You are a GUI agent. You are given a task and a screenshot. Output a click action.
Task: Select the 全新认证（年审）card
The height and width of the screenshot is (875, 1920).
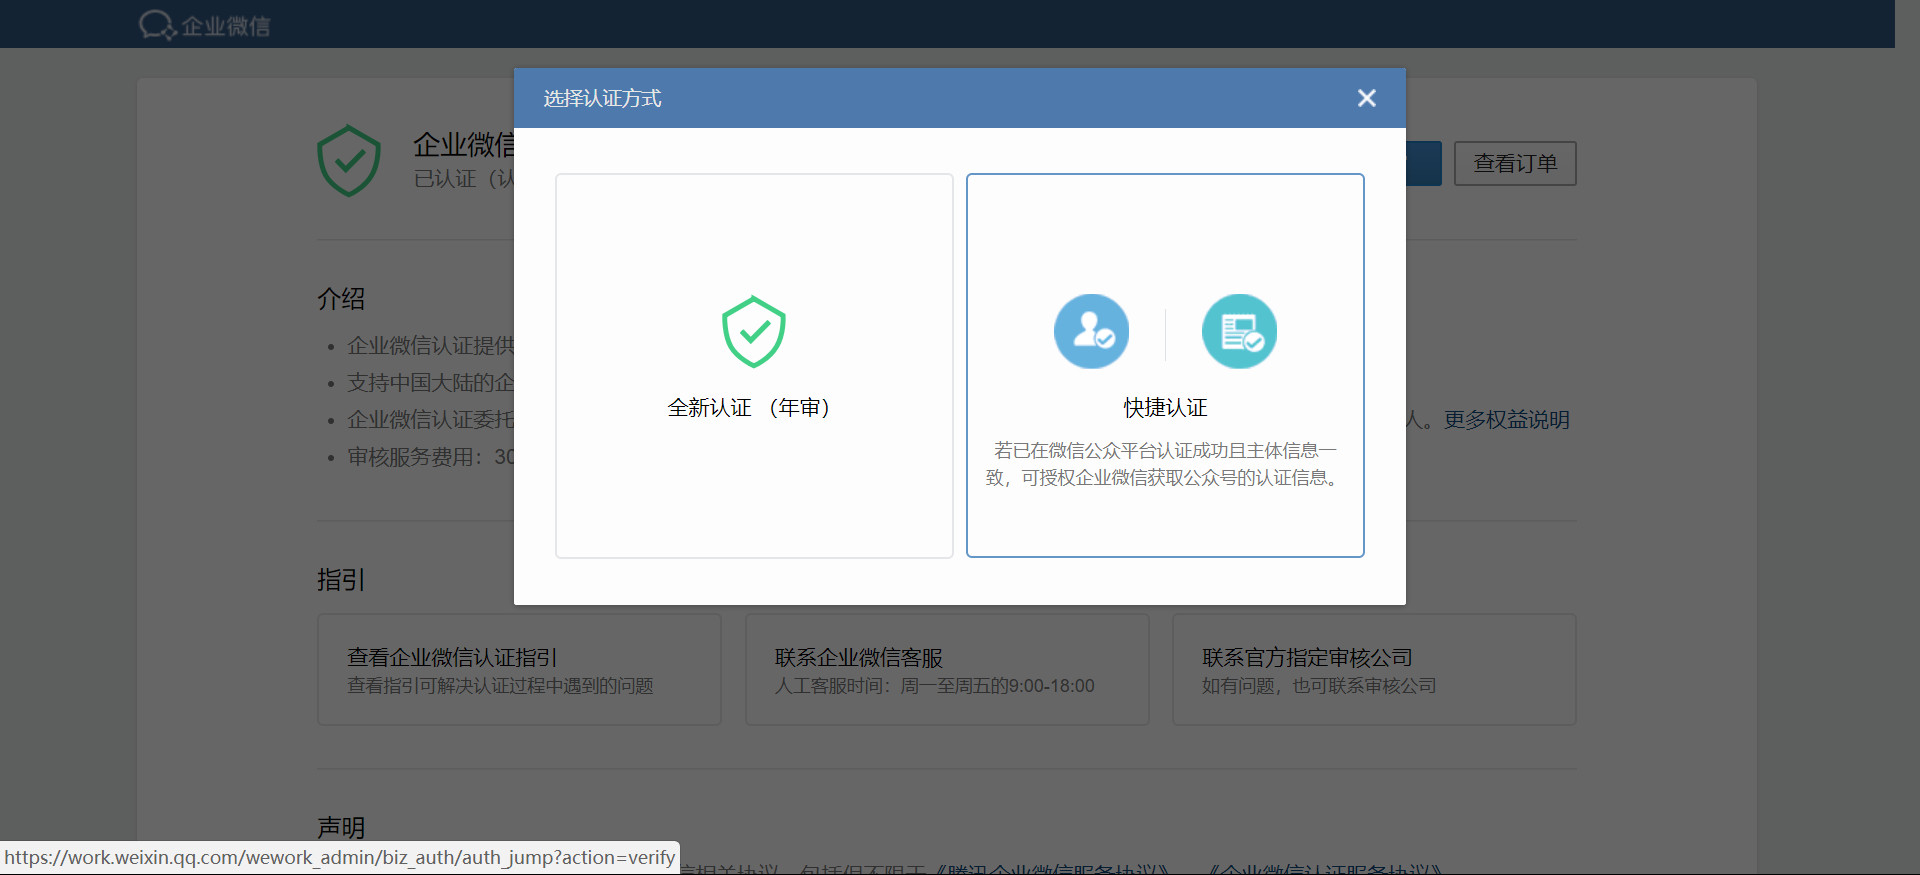(754, 366)
